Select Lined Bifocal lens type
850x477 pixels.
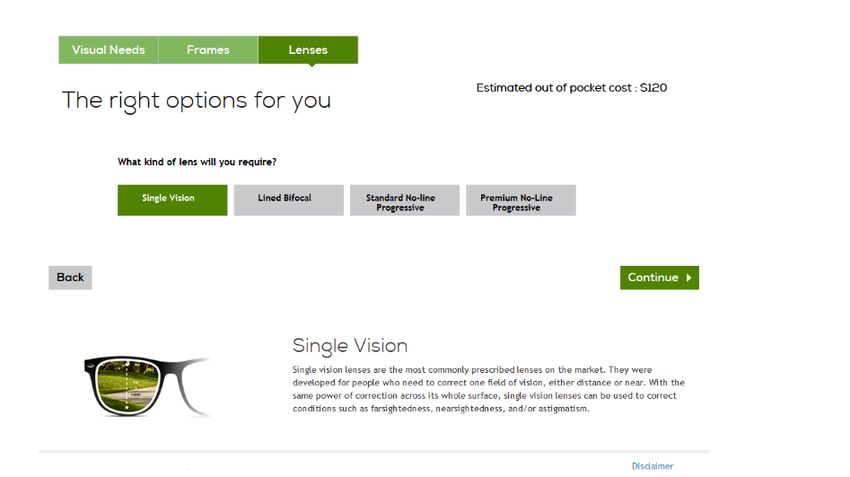click(x=288, y=200)
